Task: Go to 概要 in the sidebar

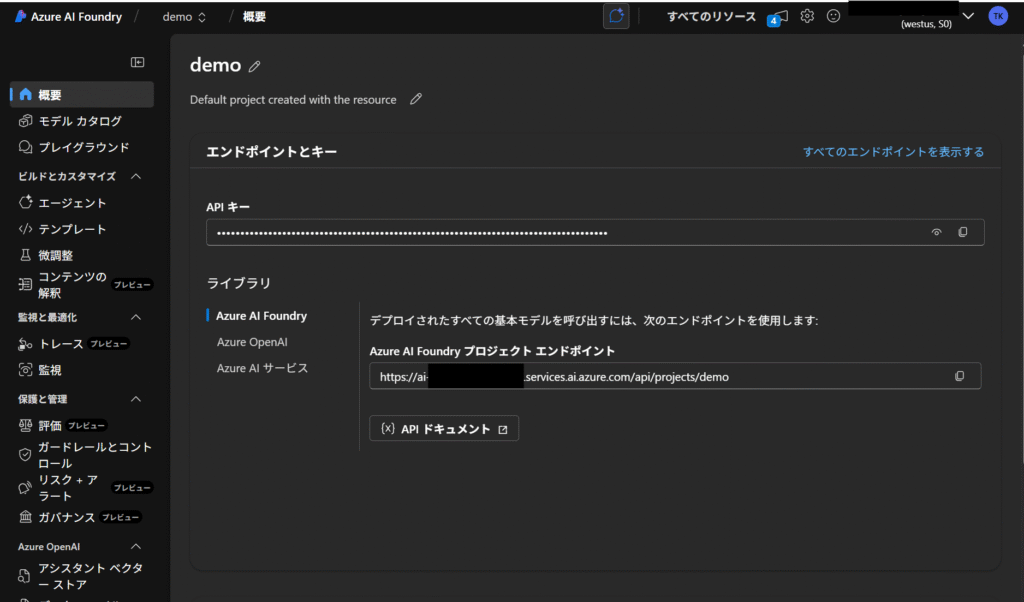Action: point(82,95)
